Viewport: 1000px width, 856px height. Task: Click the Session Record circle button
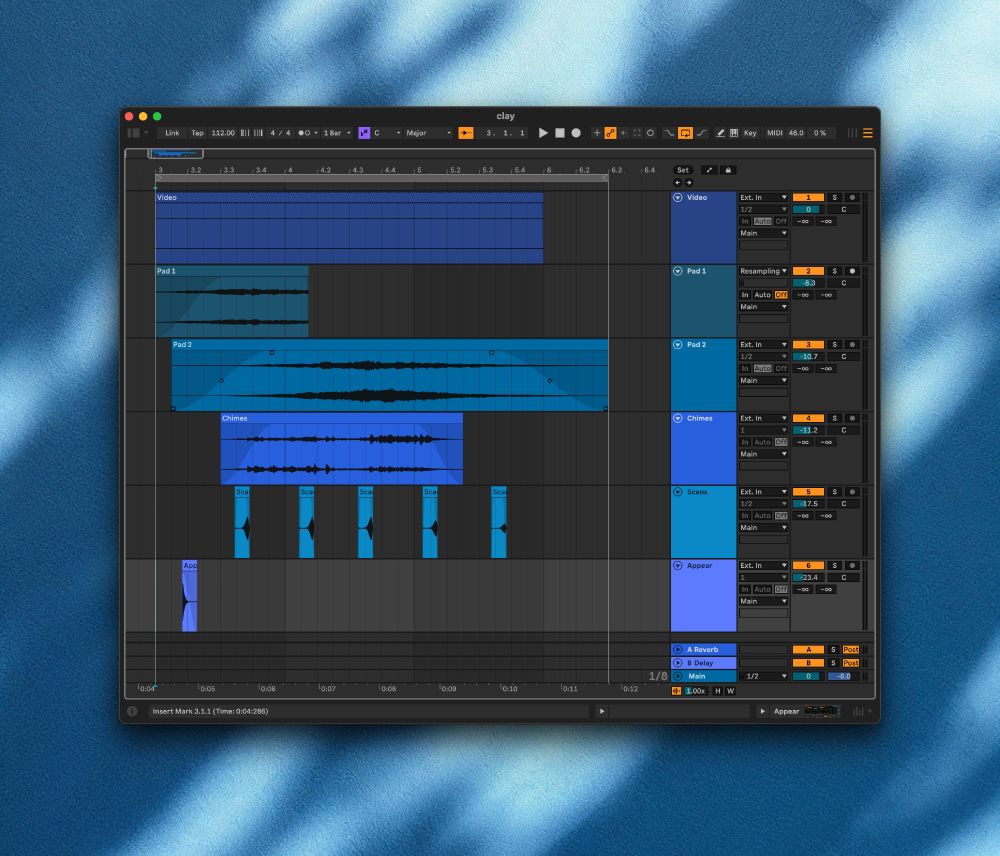click(651, 133)
